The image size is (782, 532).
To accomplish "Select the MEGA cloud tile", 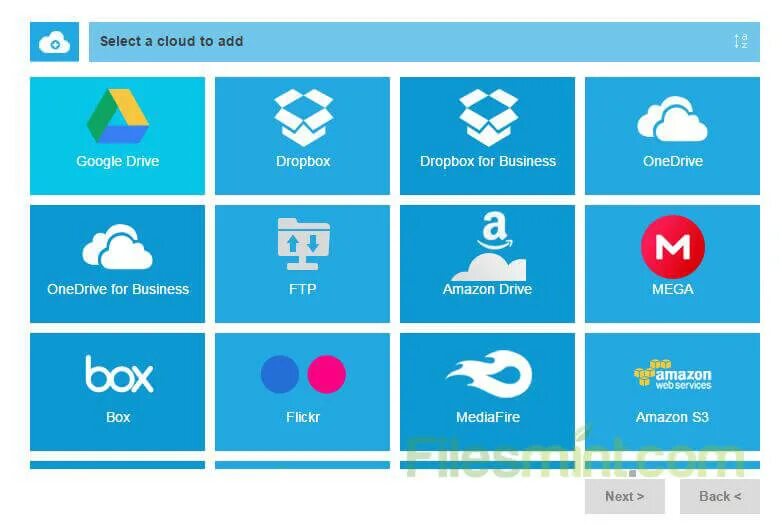I will pos(672,264).
